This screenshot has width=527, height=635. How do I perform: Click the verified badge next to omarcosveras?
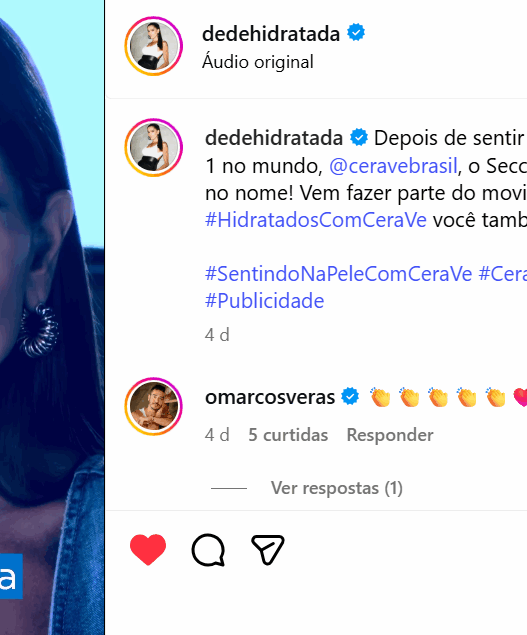click(350, 396)
